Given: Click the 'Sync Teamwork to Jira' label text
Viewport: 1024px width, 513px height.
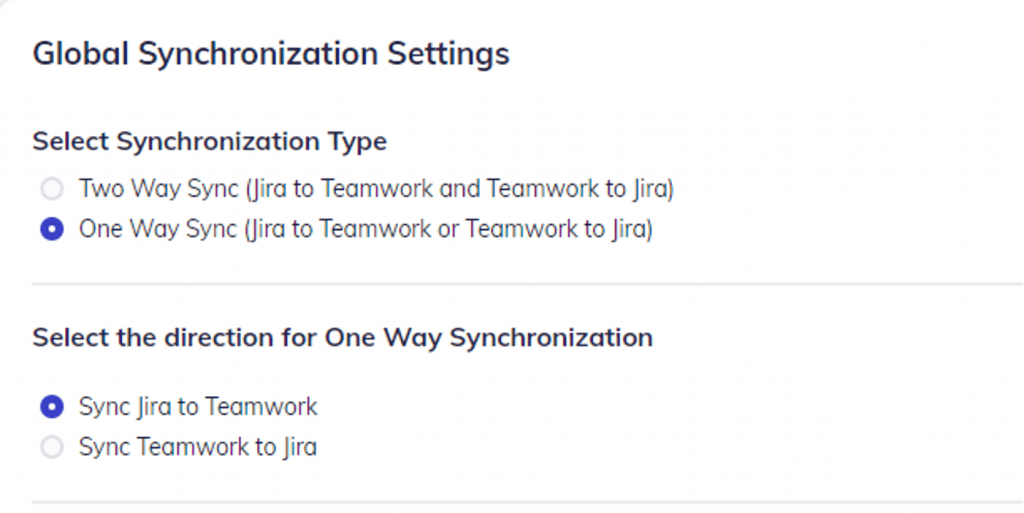Looking at the screenshot, I should tap(198, 447).
